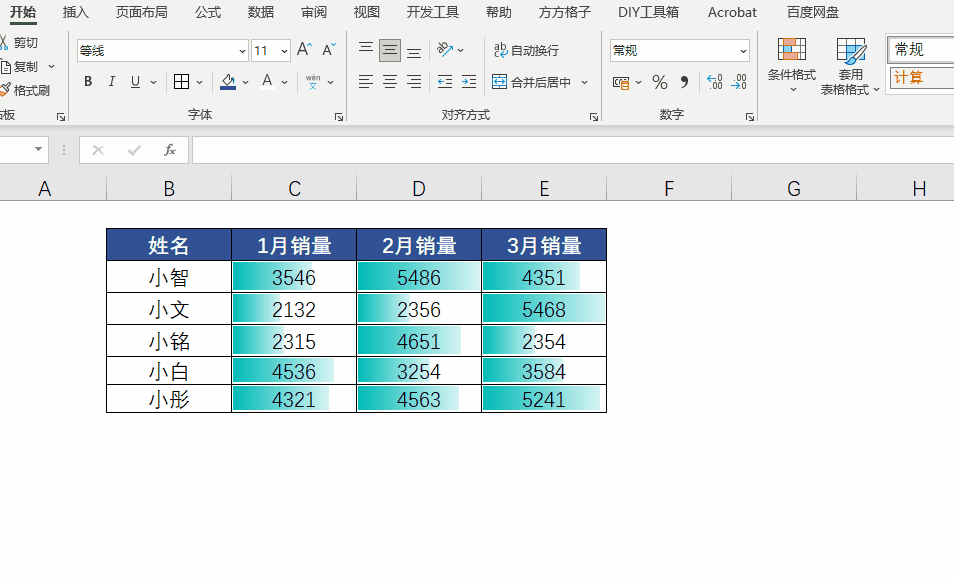Viewport: 954px width, 580px height.
Task: Select cell with value 5486
Action: [419, 277]
